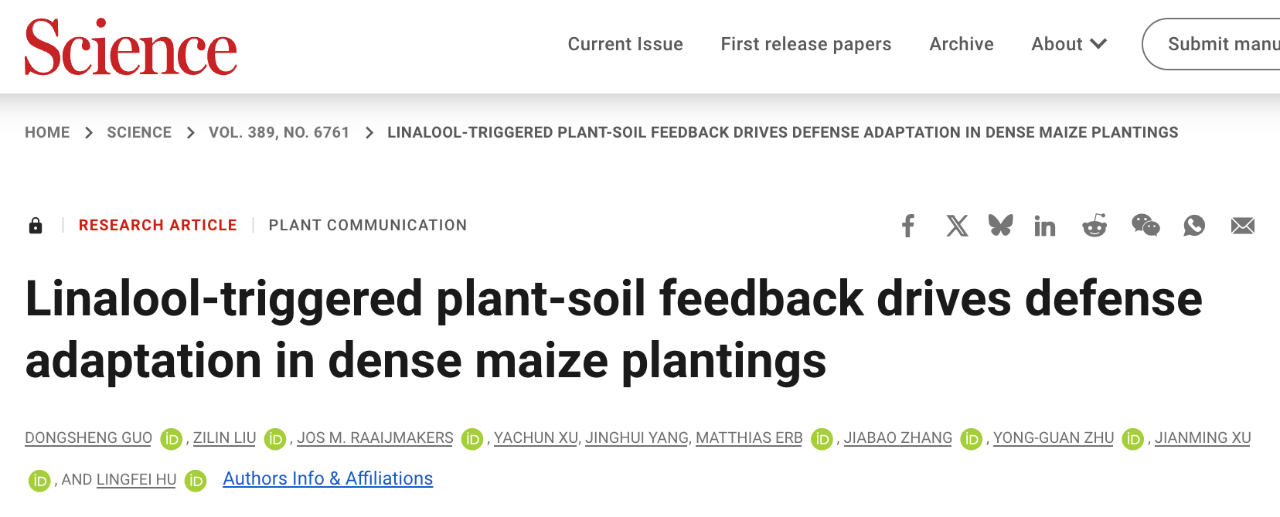Click the Submit manuscript button
Screen dimensions: 1280x517
coord(1212,44)
